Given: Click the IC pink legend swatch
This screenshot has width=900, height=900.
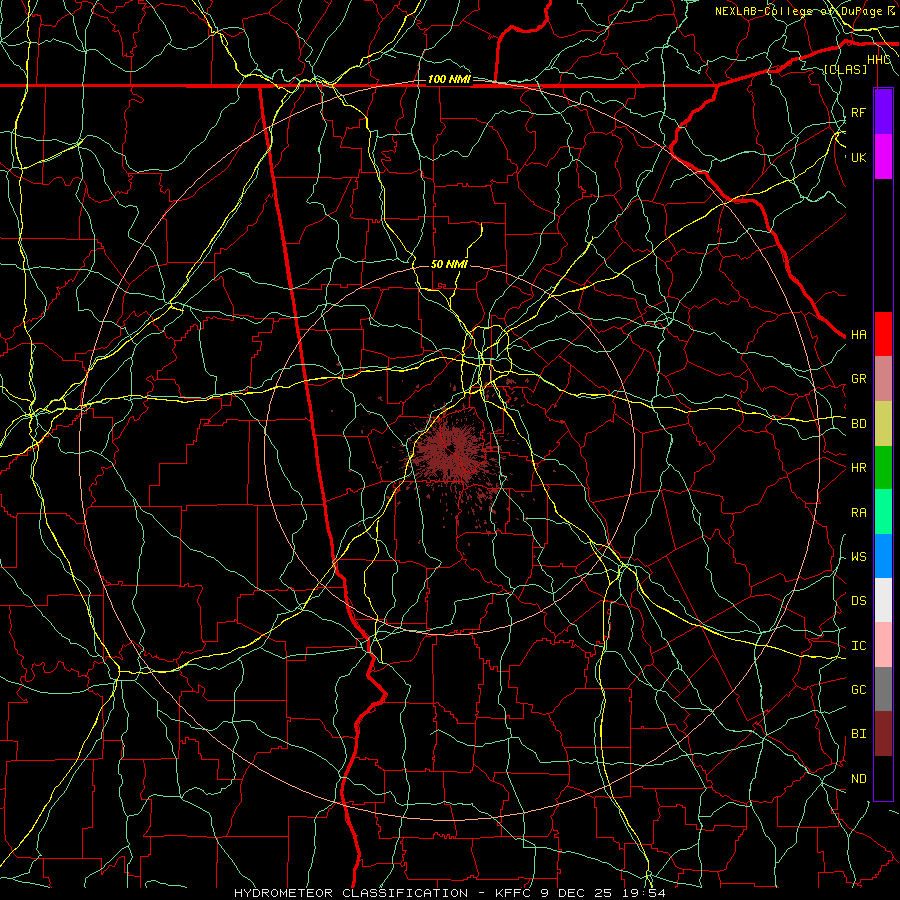Looking at the screenshot, I should tap(883, 645).
